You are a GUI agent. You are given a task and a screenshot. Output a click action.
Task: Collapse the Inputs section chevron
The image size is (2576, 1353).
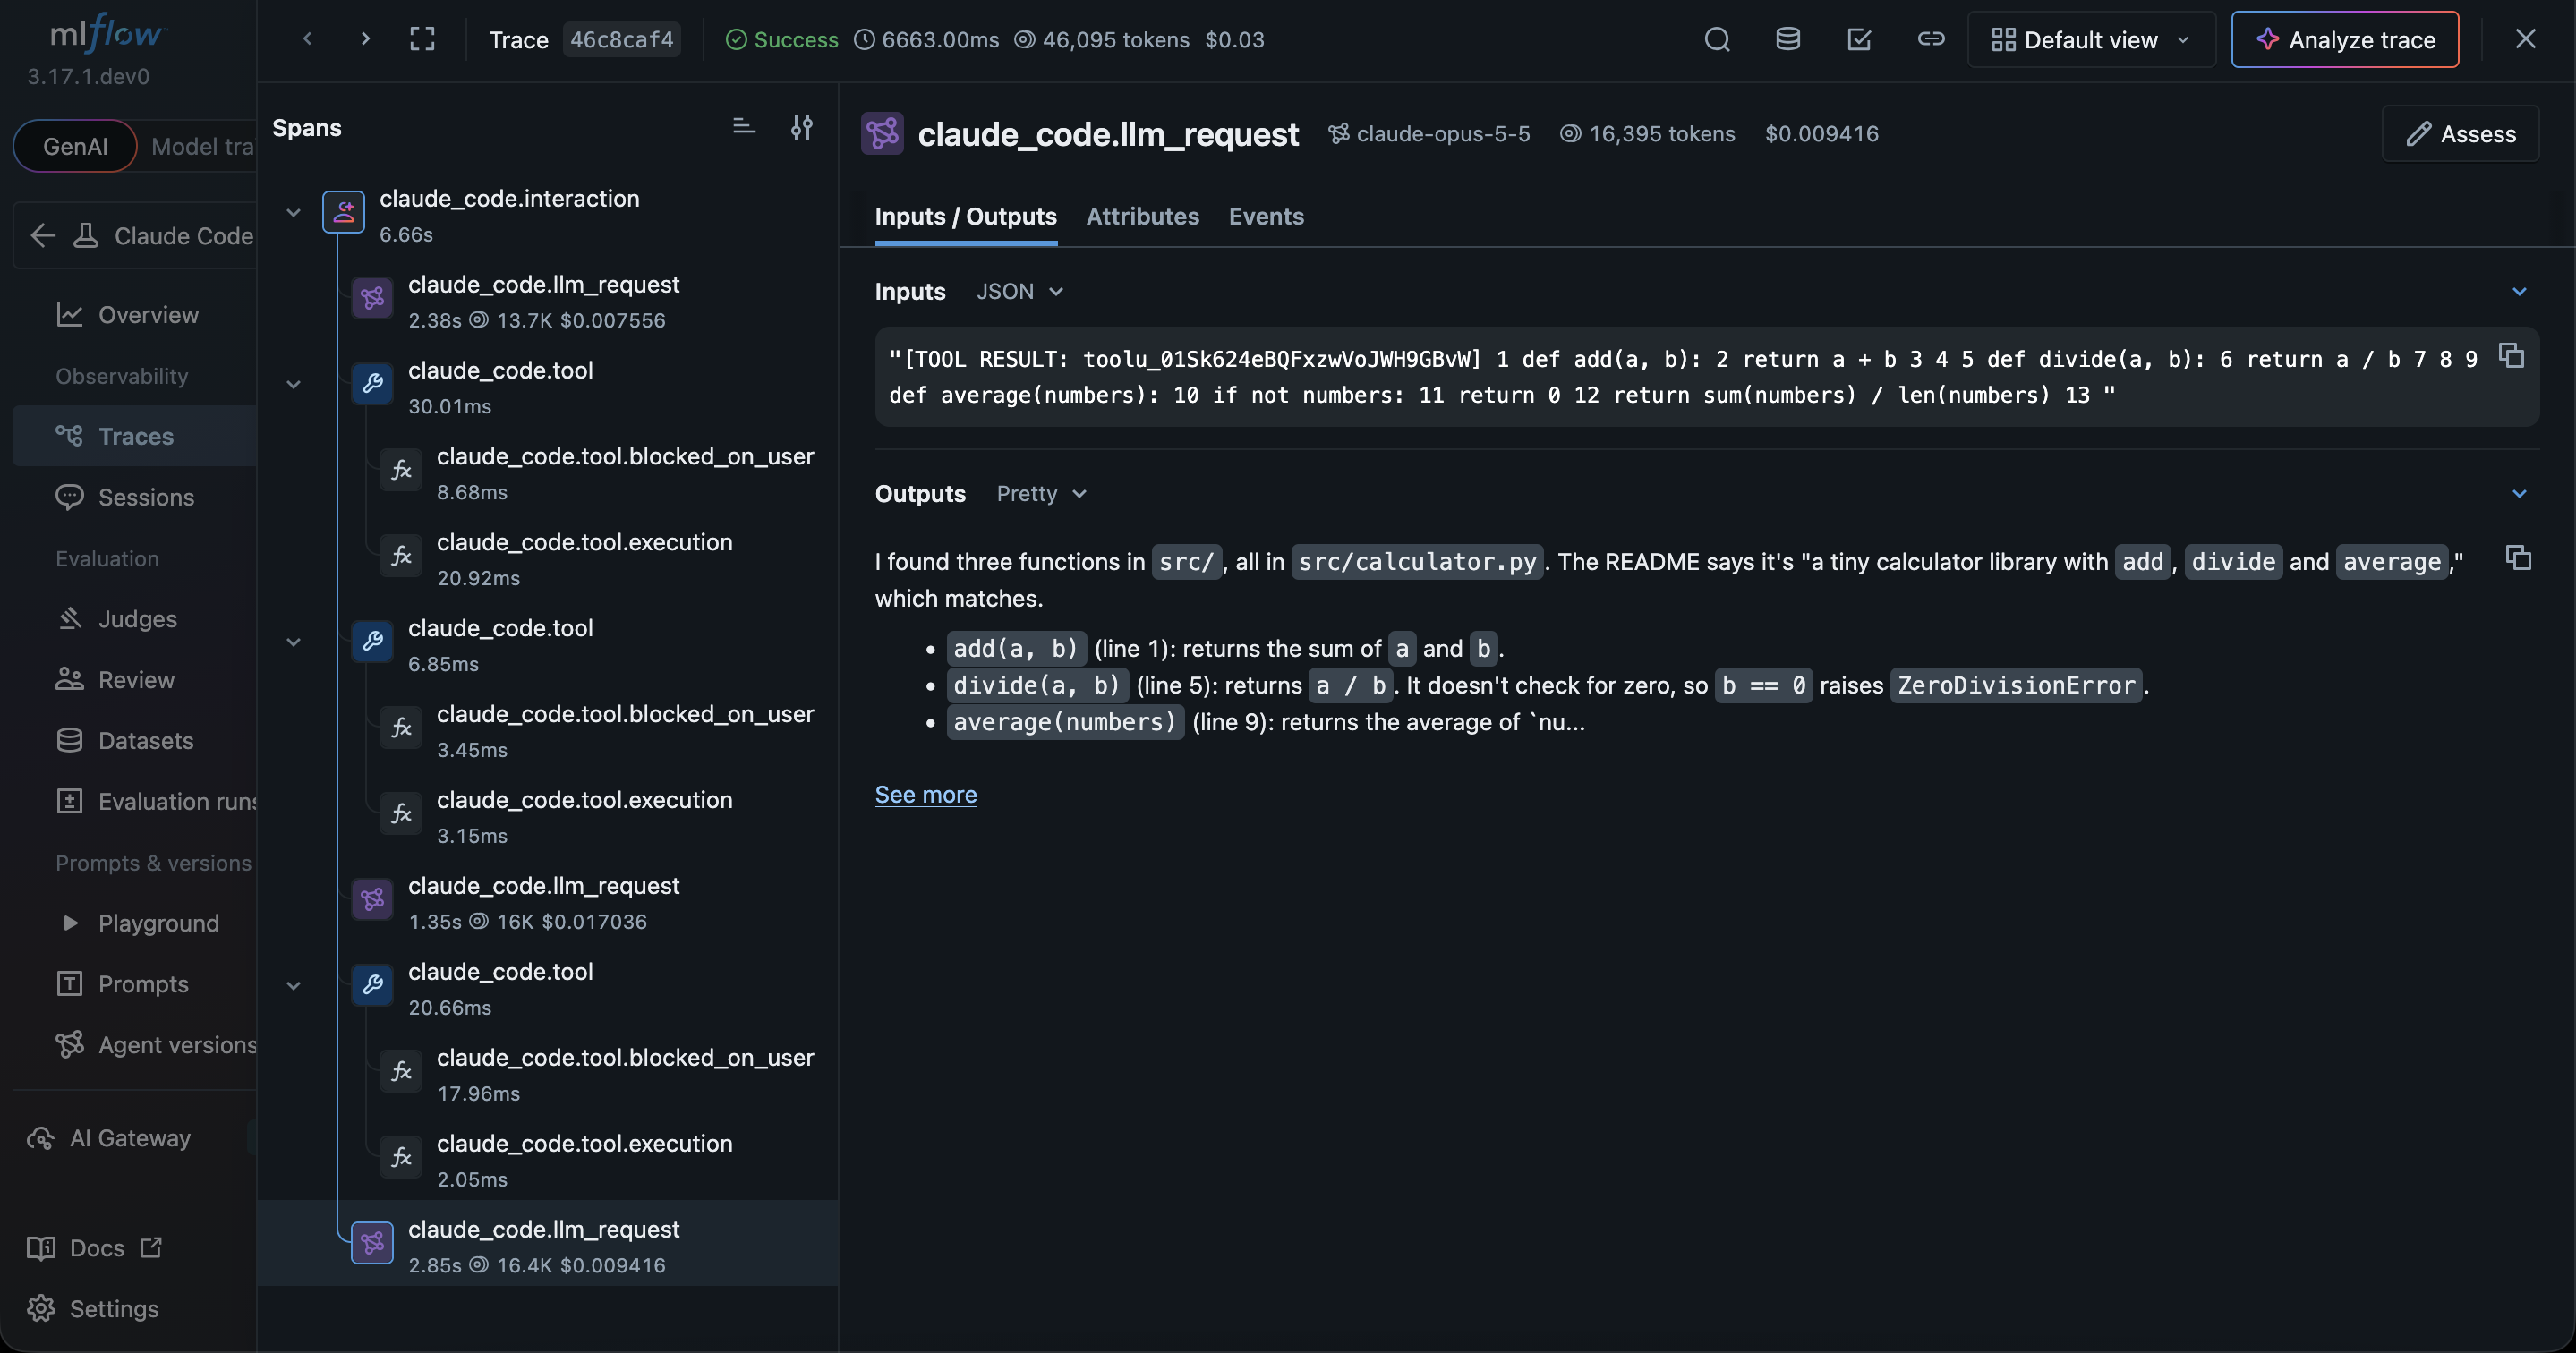[x=2519, y=292]
